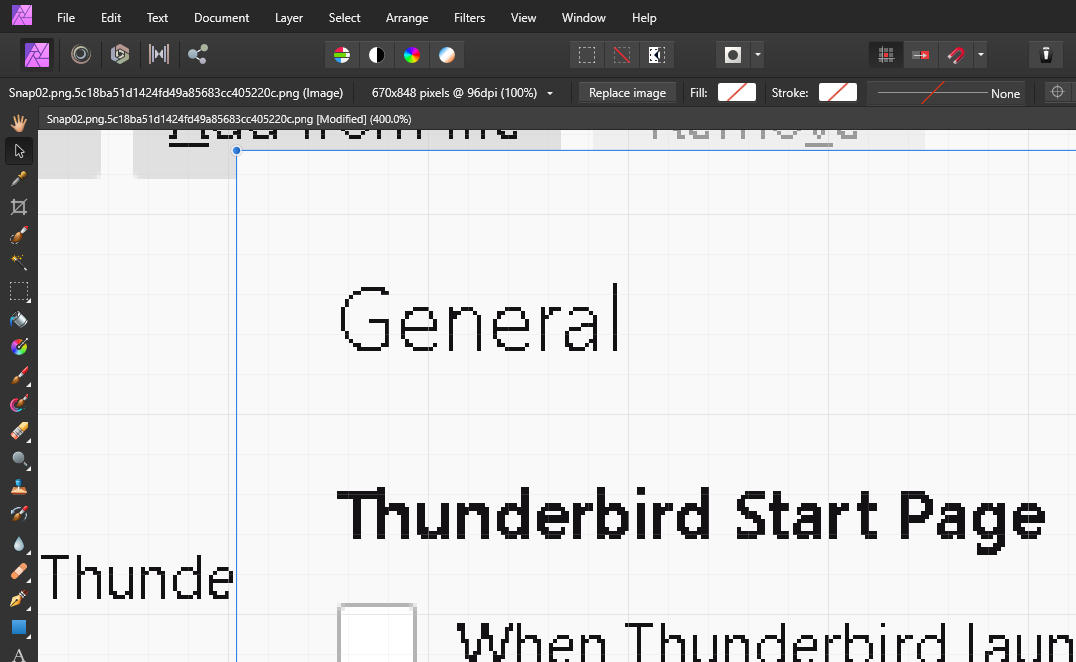1076x662 pixels.
Task: Open the Snapping options dropdown arrow
Action: pos(981,56)
